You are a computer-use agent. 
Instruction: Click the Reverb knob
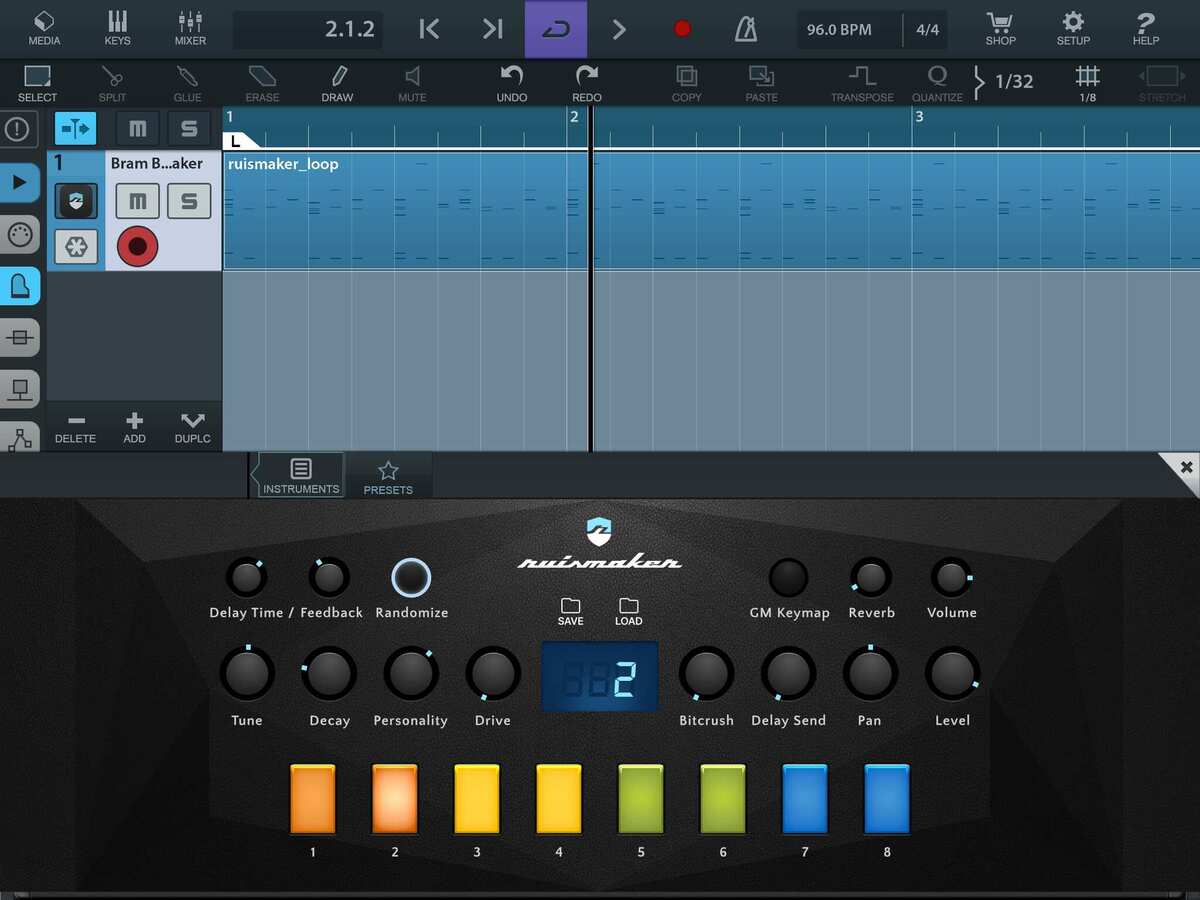tap(870, 578)
